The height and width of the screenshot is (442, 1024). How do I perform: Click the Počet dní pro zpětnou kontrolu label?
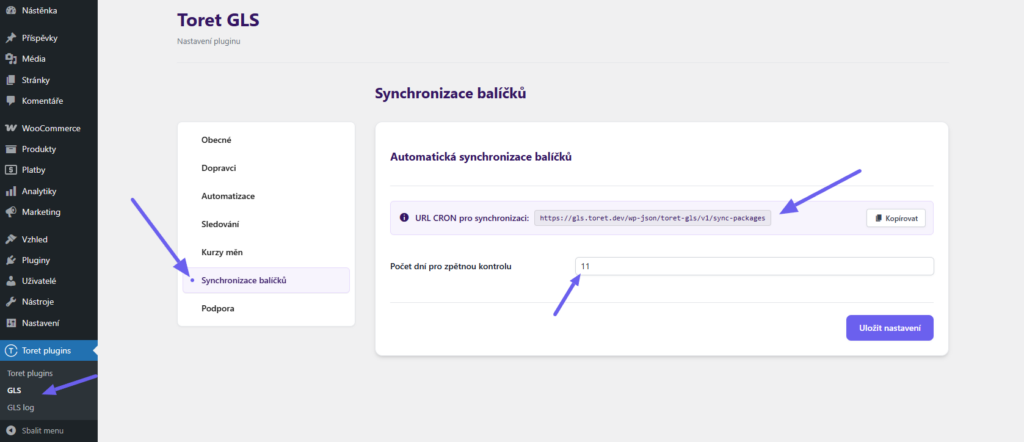451,266
